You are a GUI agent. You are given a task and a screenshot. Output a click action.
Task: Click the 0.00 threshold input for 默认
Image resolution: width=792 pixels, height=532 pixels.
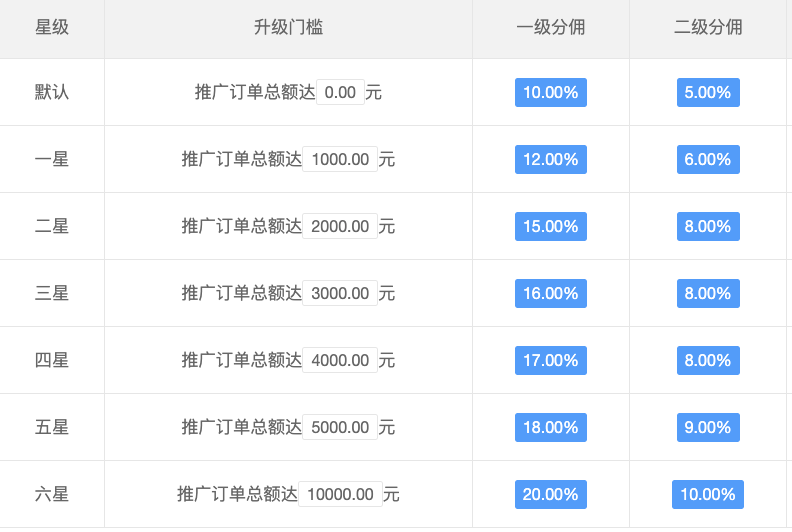click(x=340, y=93)
